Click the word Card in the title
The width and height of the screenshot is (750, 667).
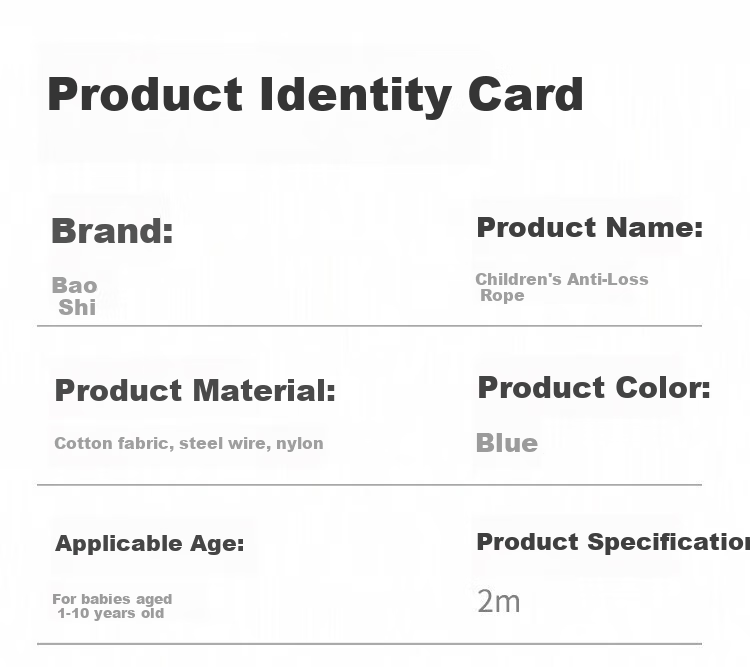point(526,94)
